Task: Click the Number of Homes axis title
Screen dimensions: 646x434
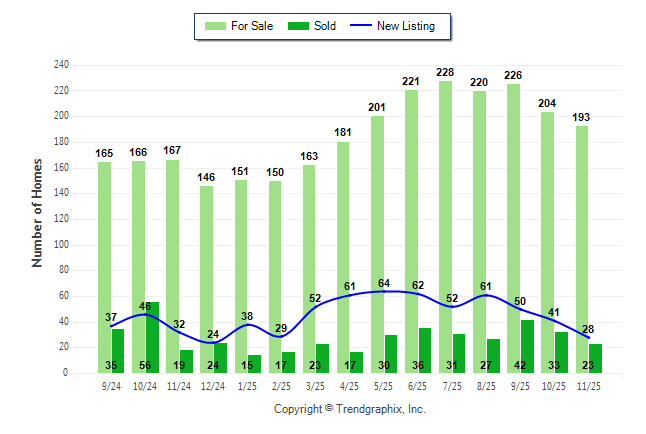Action: point(38,213)
